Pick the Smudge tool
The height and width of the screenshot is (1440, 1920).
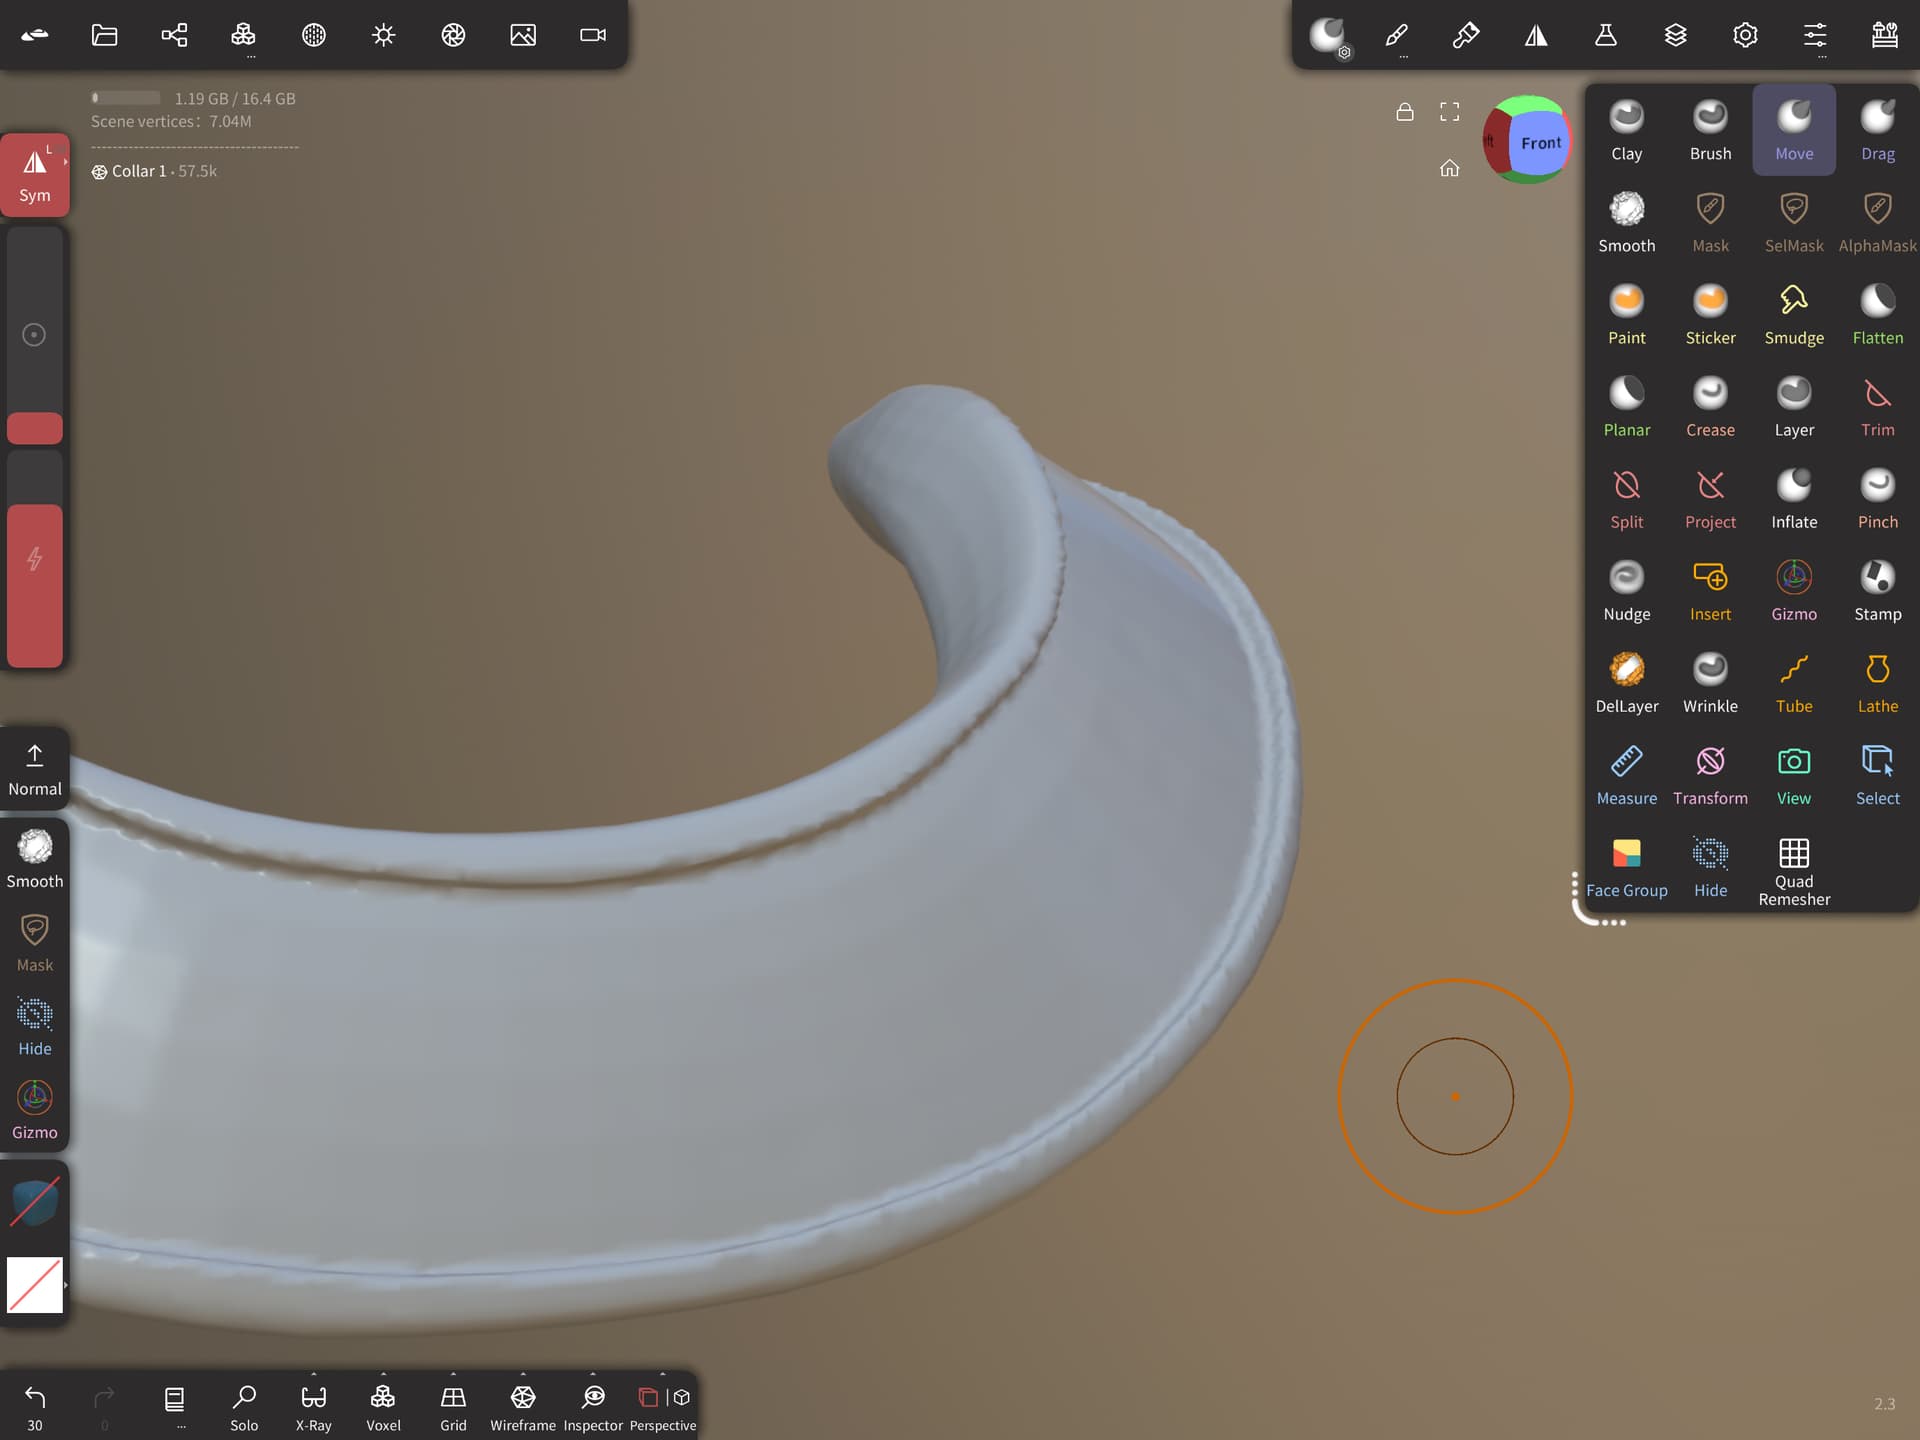click(x=1794, y=314)
